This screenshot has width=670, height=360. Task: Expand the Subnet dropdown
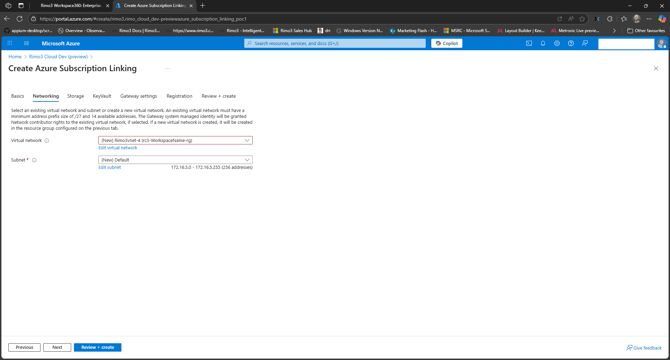(x=175, y=160)
